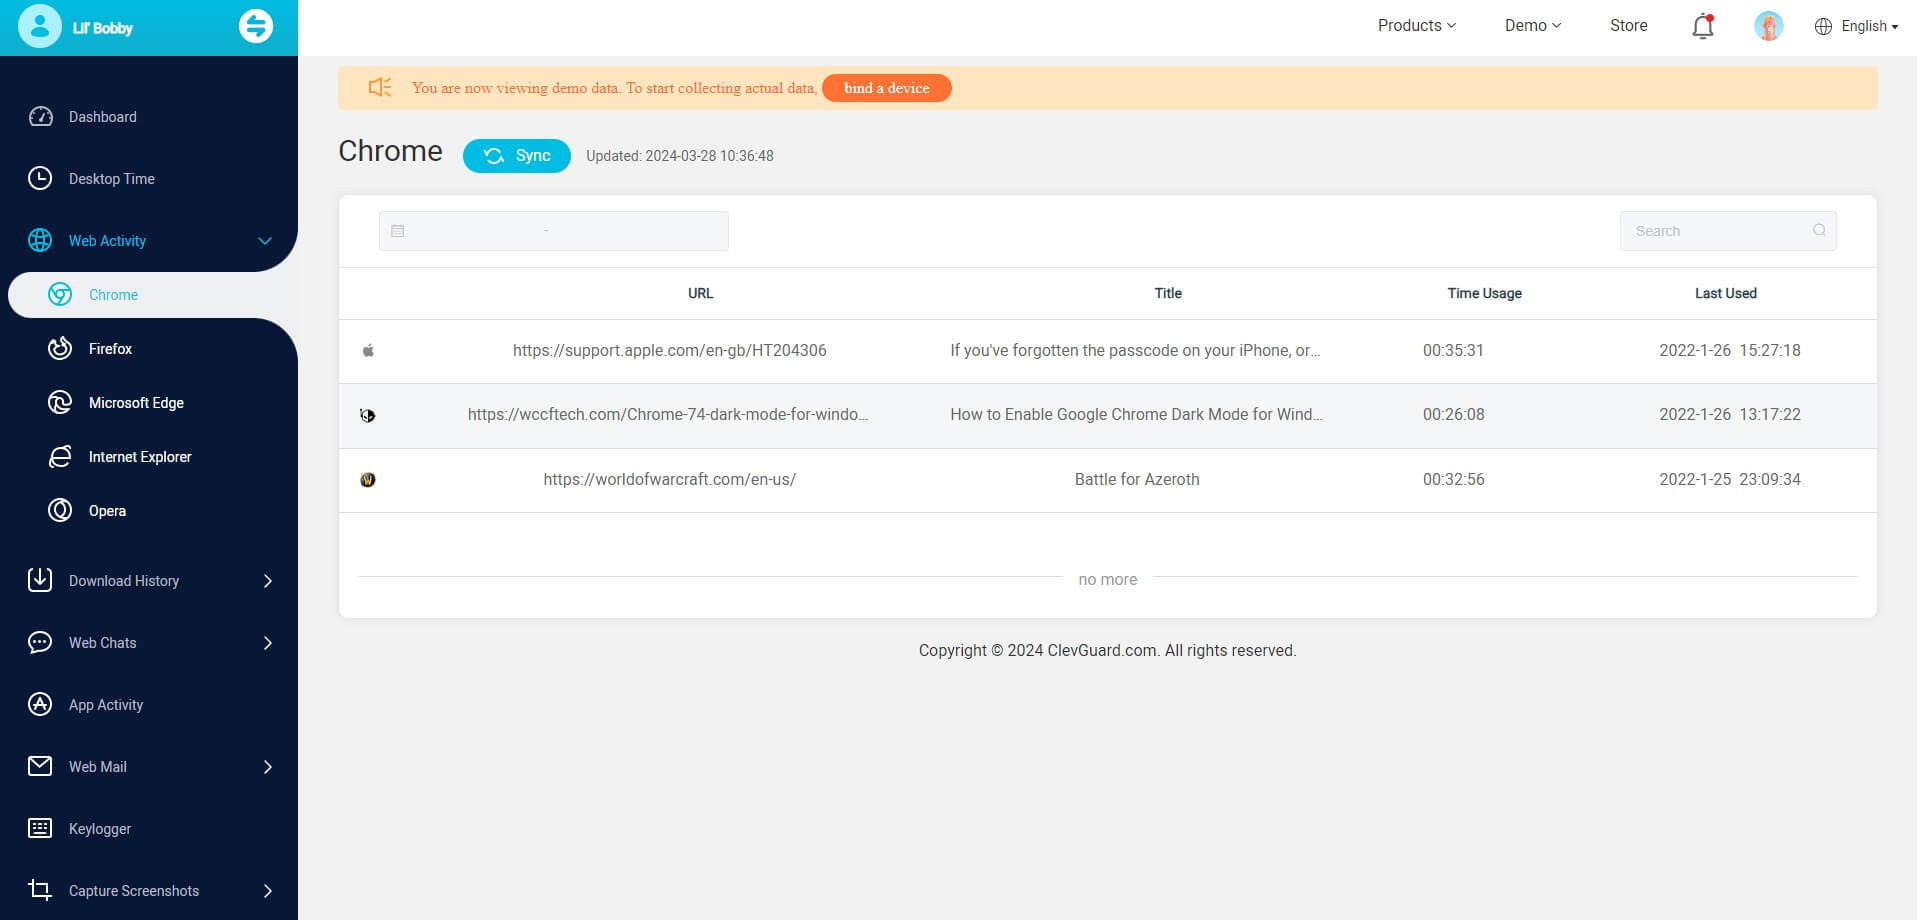Screen dimensions: 1917x920
Task: Open the date range picker field
Action: [x=554, y=231]
